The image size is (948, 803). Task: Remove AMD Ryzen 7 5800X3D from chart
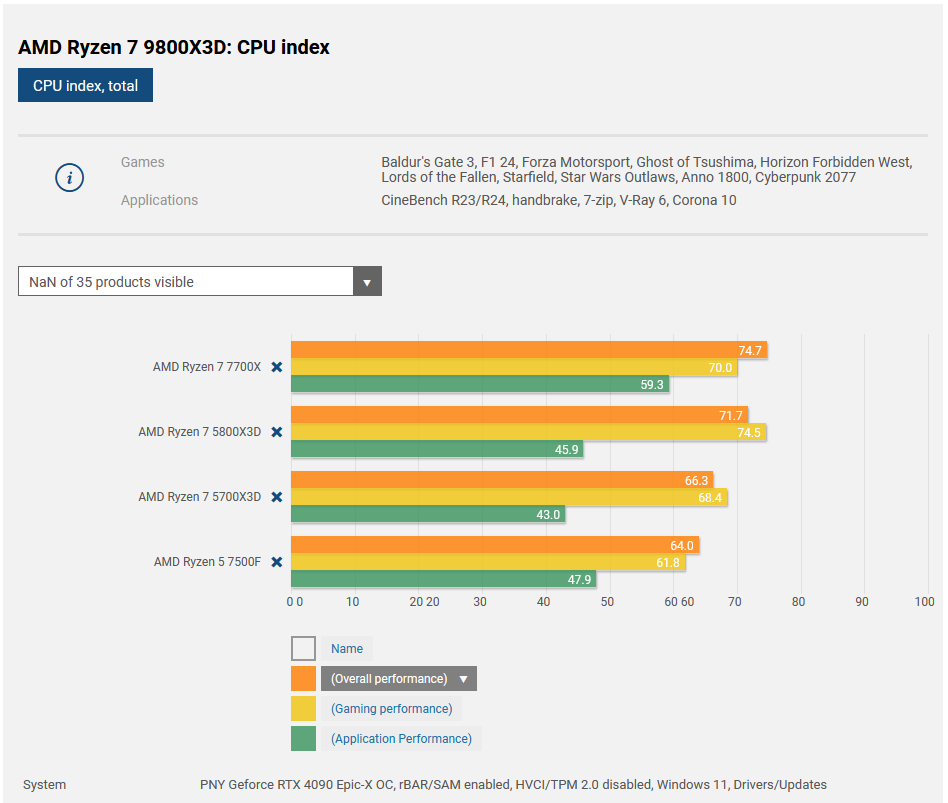277,432
